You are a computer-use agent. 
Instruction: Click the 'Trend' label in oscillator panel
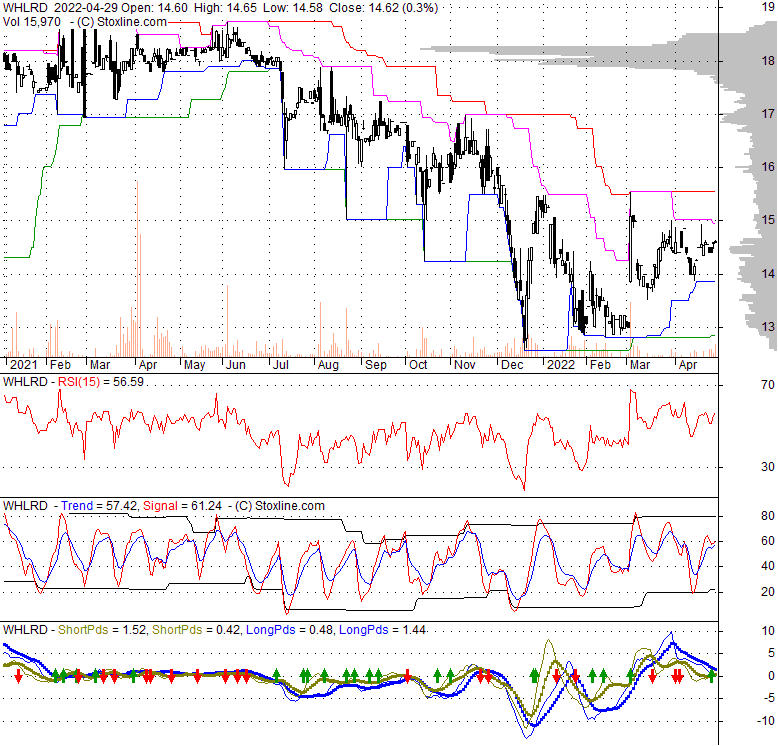tap(77, 506)
